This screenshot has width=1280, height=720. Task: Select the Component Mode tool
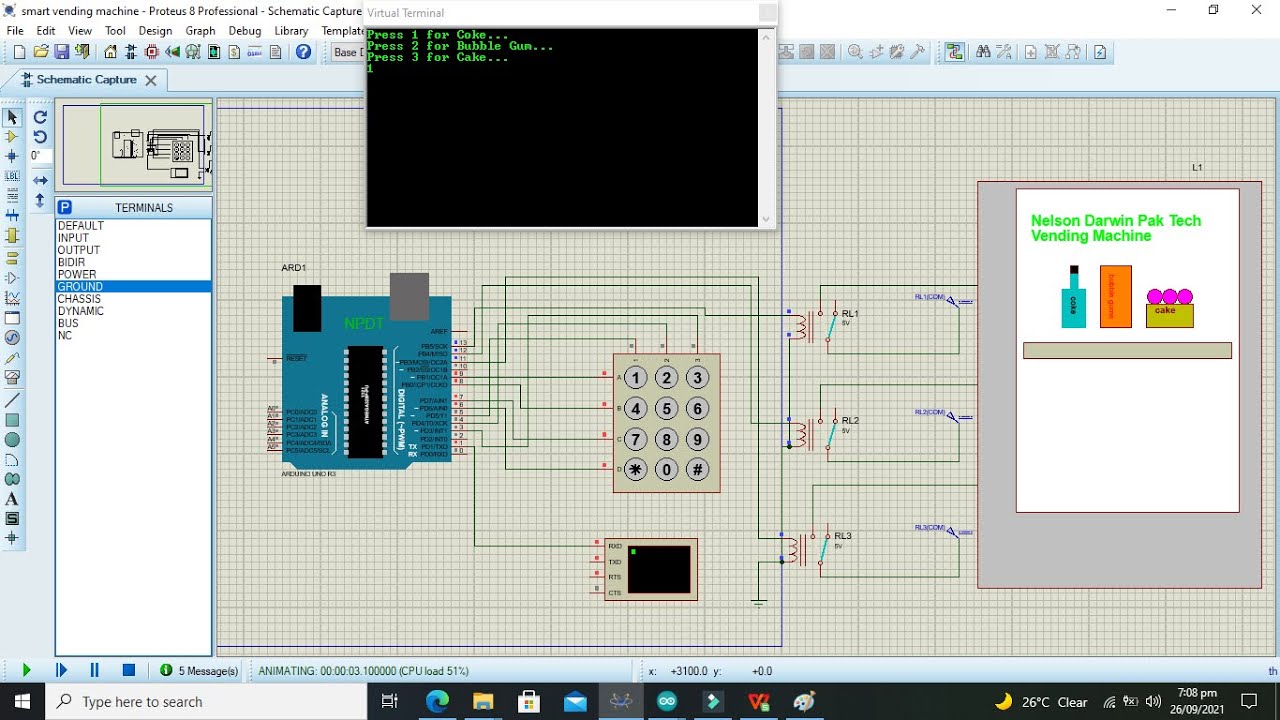coord(12,137)
